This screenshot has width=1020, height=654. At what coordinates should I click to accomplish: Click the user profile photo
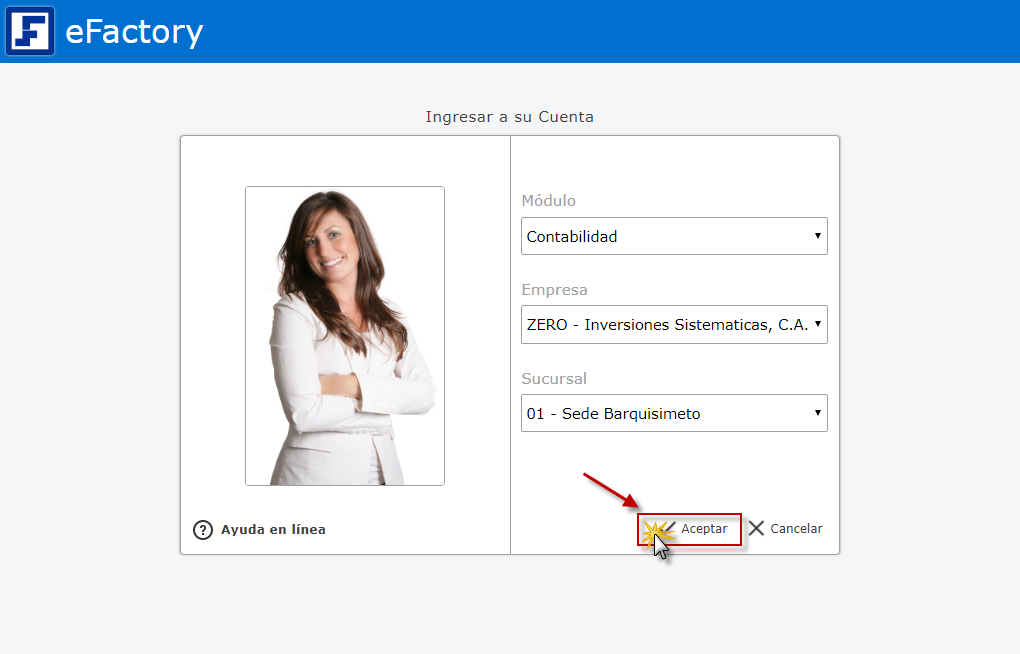(345, 335)
